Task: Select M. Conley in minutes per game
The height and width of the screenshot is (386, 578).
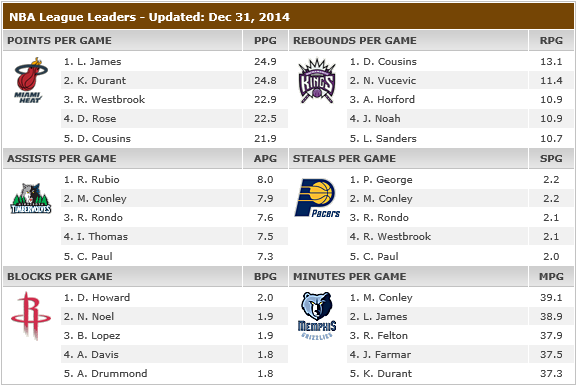Action: tap(381, 298)
